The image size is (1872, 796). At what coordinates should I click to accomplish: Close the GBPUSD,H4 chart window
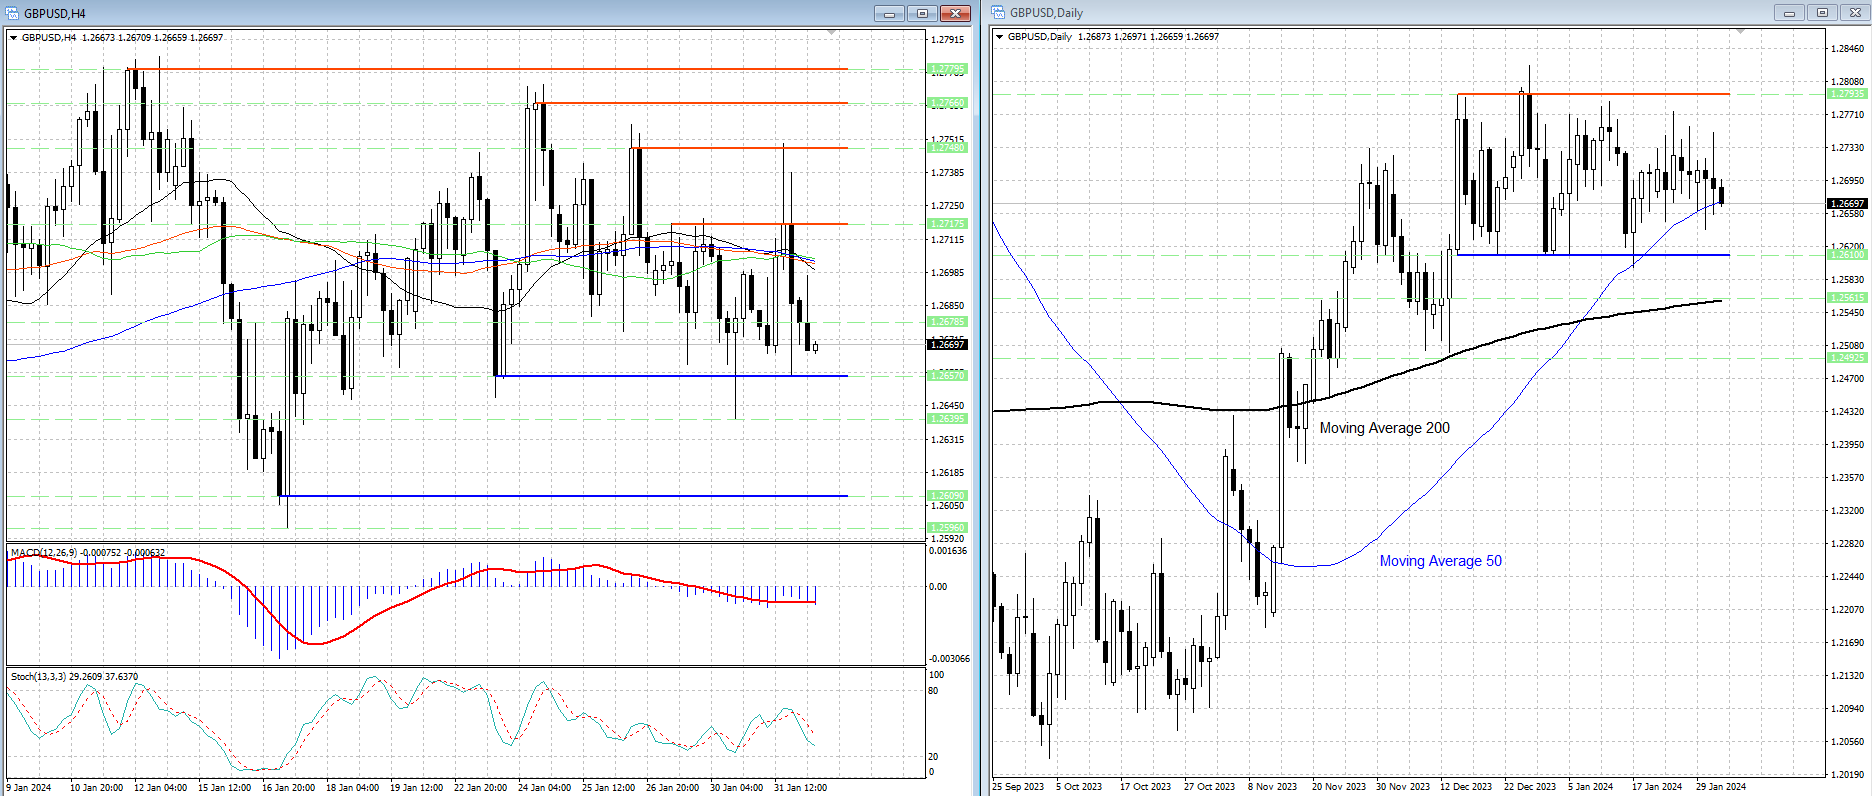point(956,13)
